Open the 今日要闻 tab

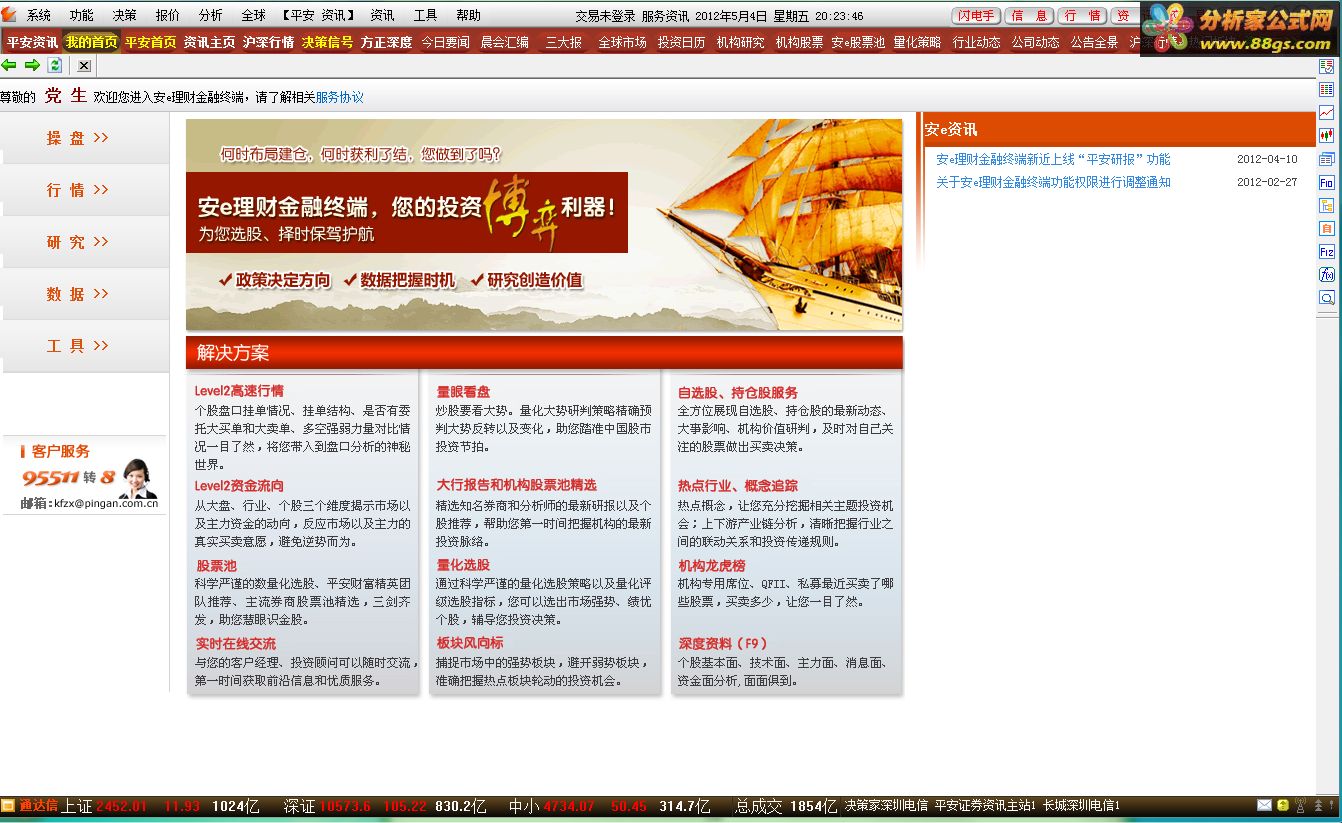(x=445, y=42)
